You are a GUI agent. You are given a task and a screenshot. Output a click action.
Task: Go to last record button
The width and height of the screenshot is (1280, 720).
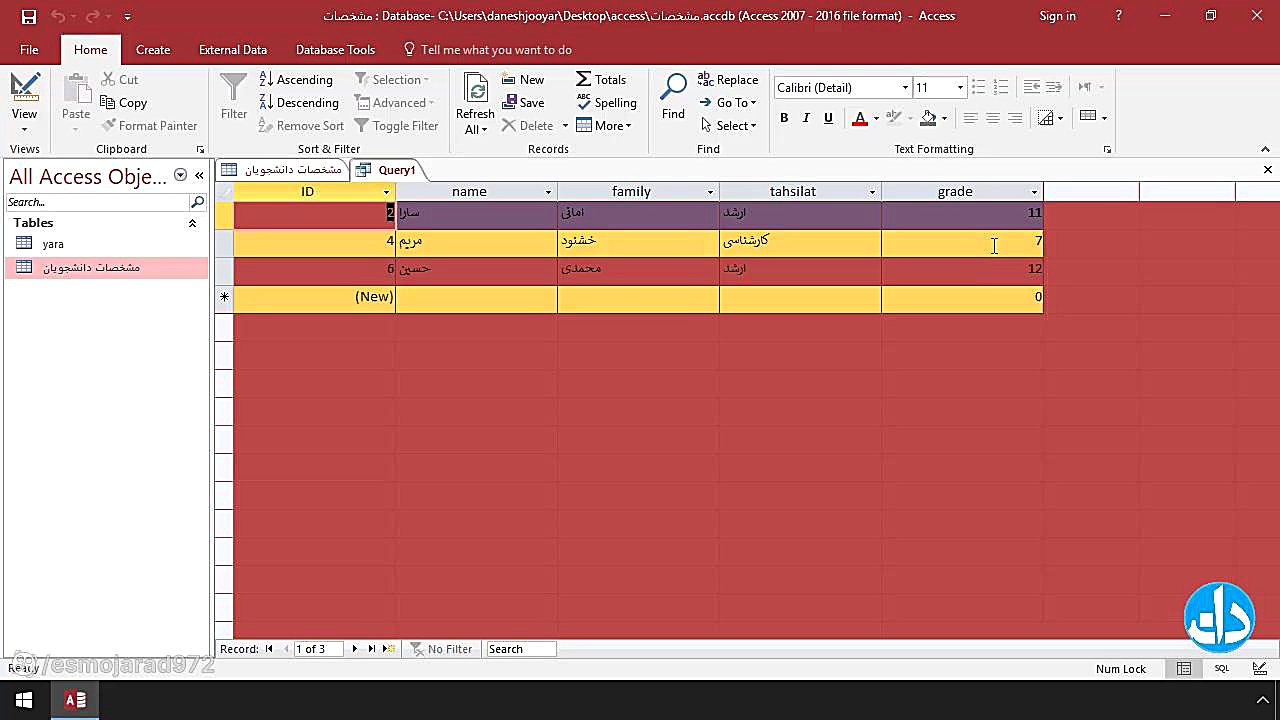[372, 649]
